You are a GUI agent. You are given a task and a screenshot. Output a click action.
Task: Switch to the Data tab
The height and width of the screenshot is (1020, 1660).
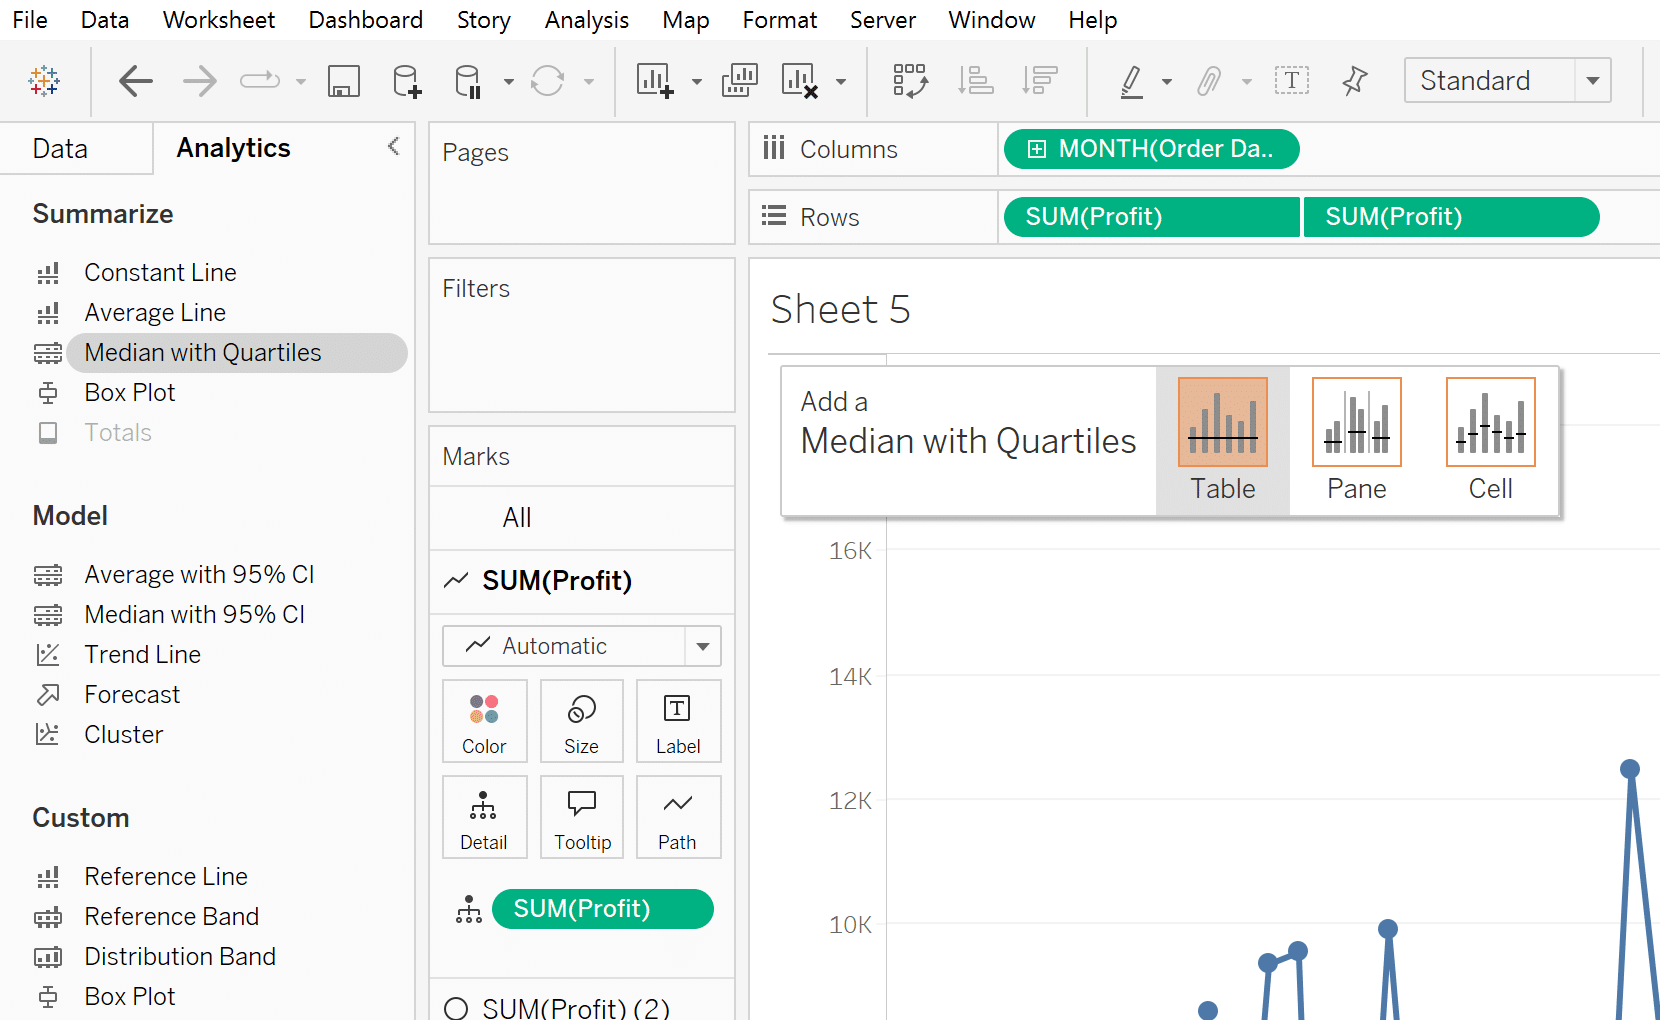click(x=60, y=149)
